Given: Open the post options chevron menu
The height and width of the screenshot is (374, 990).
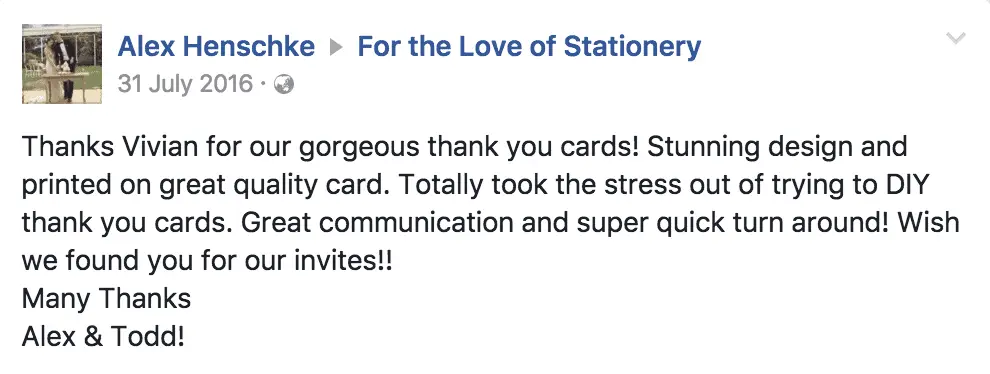Looking at the screenshot, I should [956, 39].
